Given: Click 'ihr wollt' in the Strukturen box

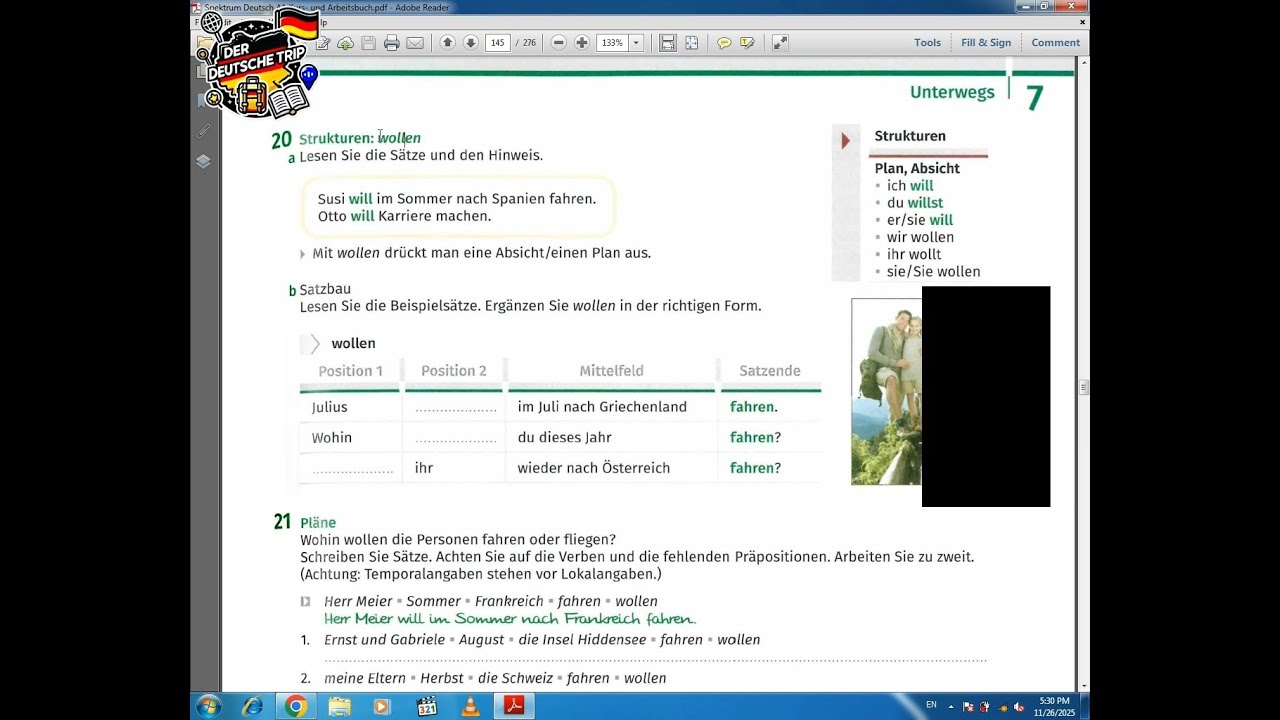Looking at the screenshot, I should [914, 254].
